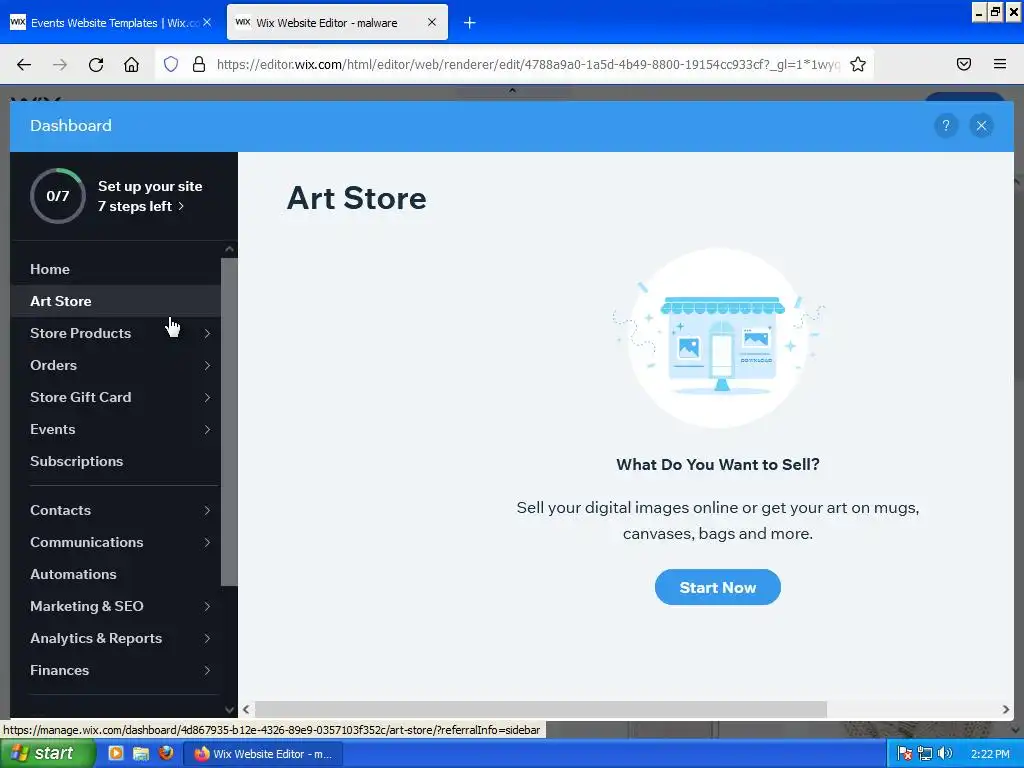Click the 0/7 setup progress circle
Screen dimensions: 1024x768
click(57, 196)
